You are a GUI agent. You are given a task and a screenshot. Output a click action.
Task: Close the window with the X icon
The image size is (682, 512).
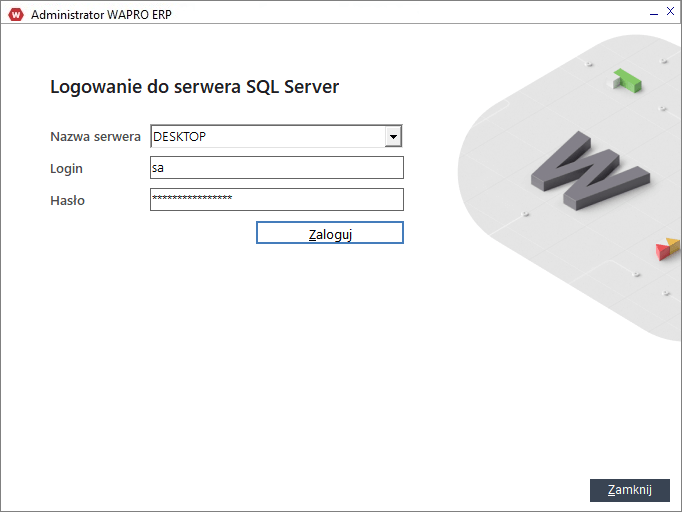click(671, 11)
